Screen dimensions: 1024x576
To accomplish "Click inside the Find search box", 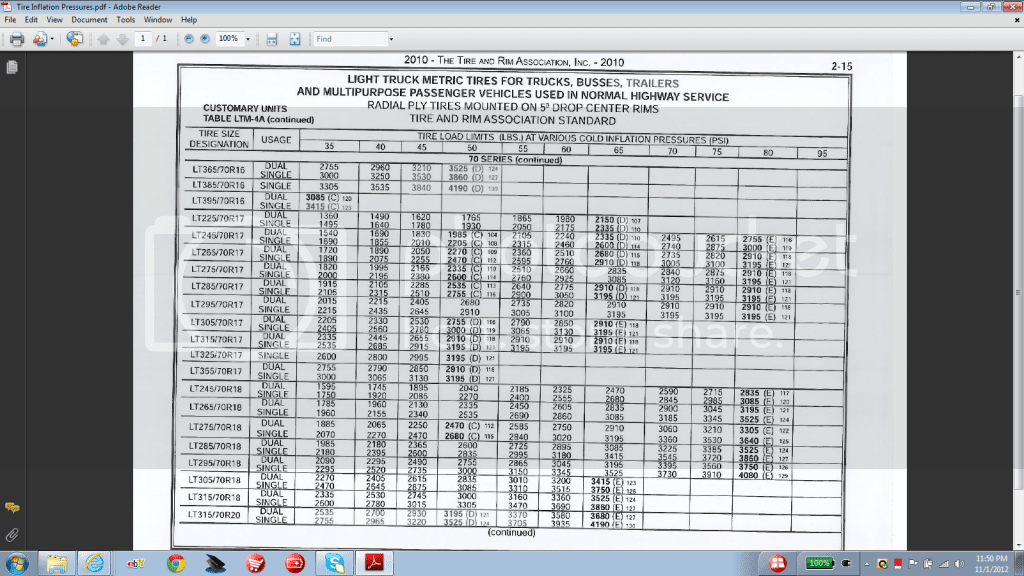I will click(350, 39).
